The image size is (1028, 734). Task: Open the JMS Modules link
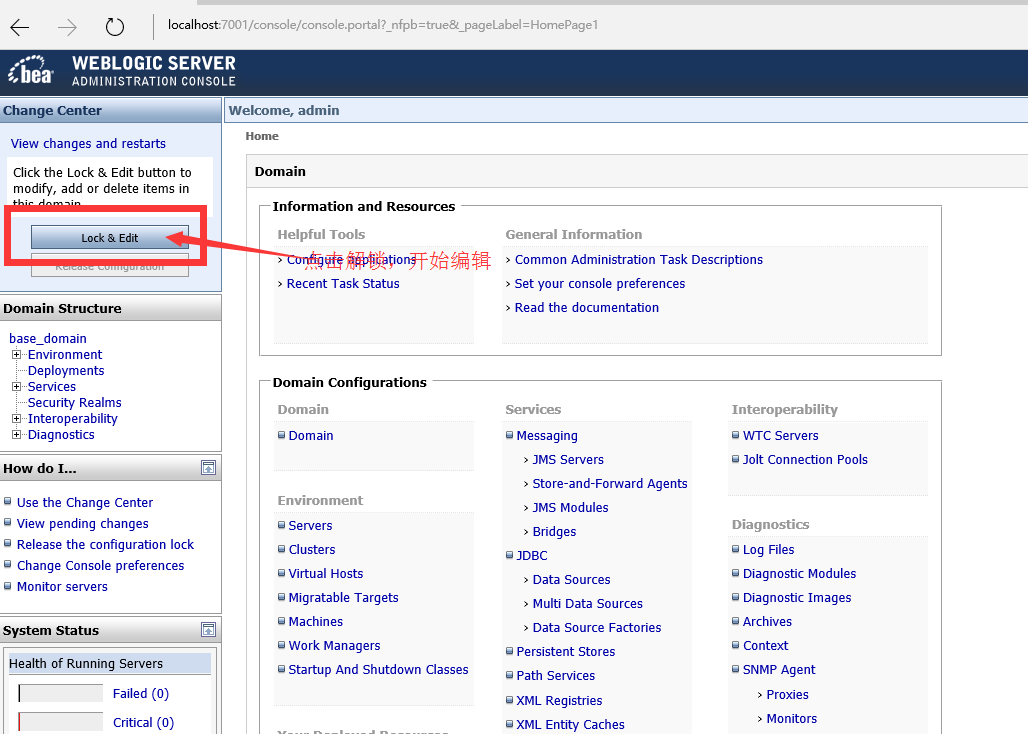point(570,508)
